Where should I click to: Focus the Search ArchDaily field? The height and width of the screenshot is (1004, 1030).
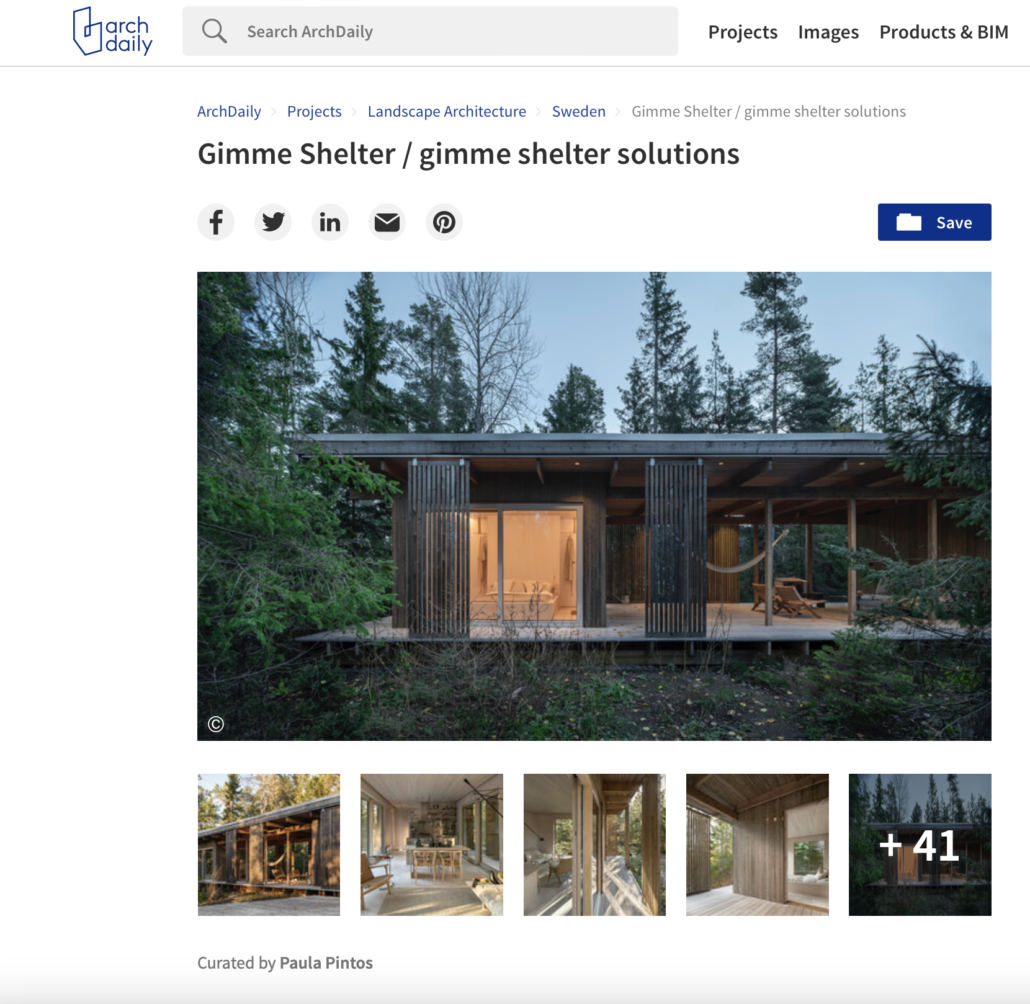tap(430, 32)
